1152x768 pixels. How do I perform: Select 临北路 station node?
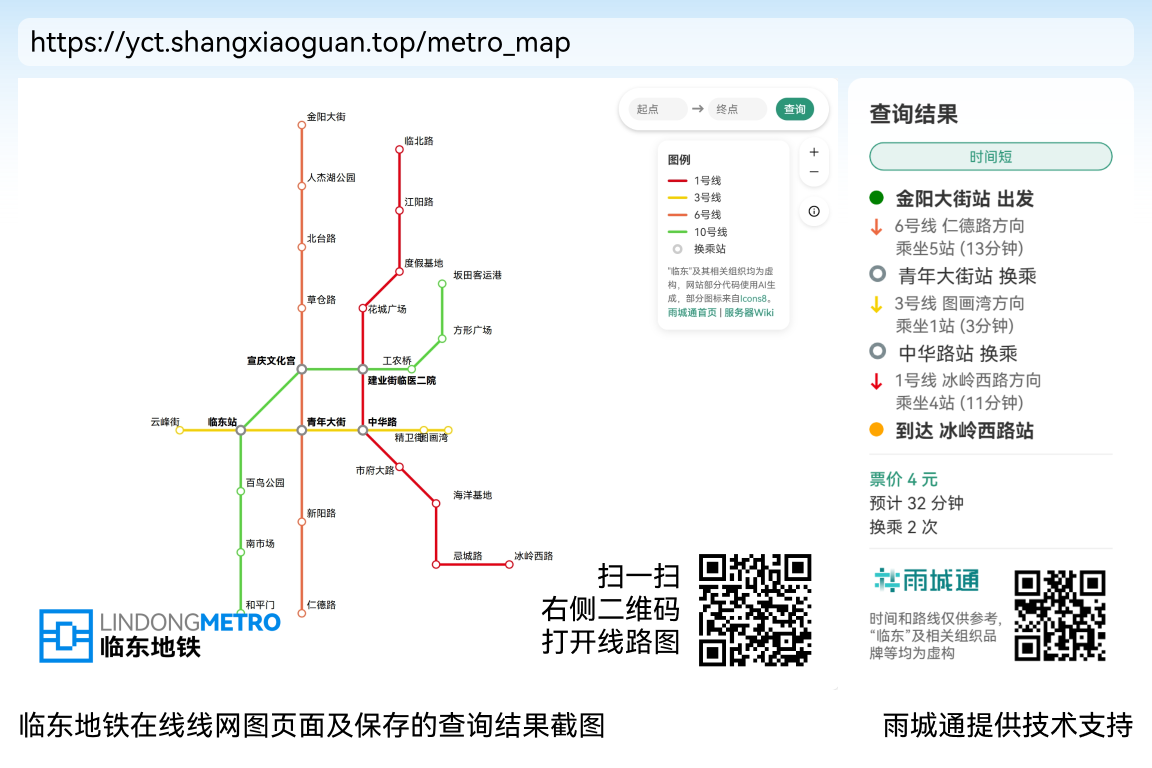(x=399, y=149)
